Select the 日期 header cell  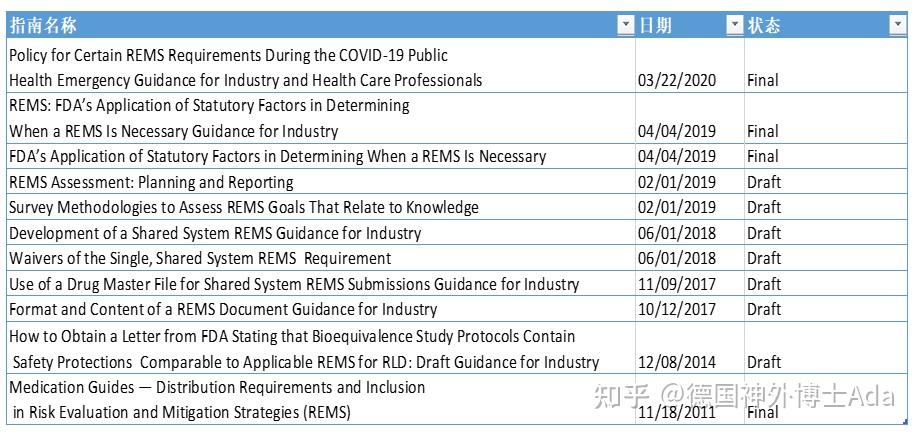click(x=680, y=25)
